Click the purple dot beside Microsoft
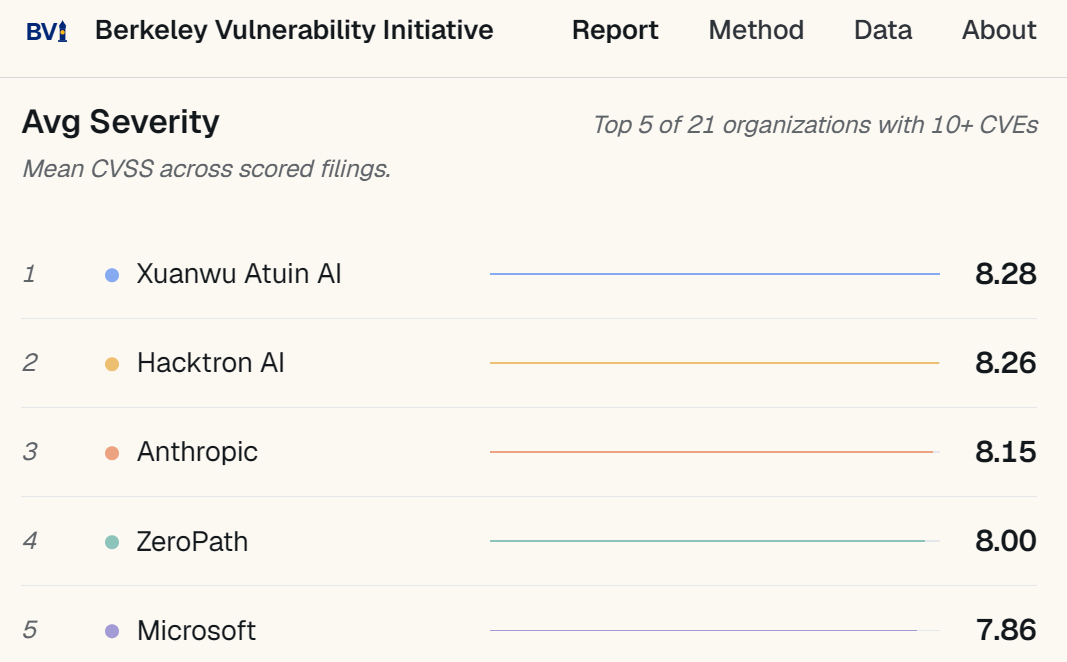This screenshot has height=662, width=1067. 112,631
